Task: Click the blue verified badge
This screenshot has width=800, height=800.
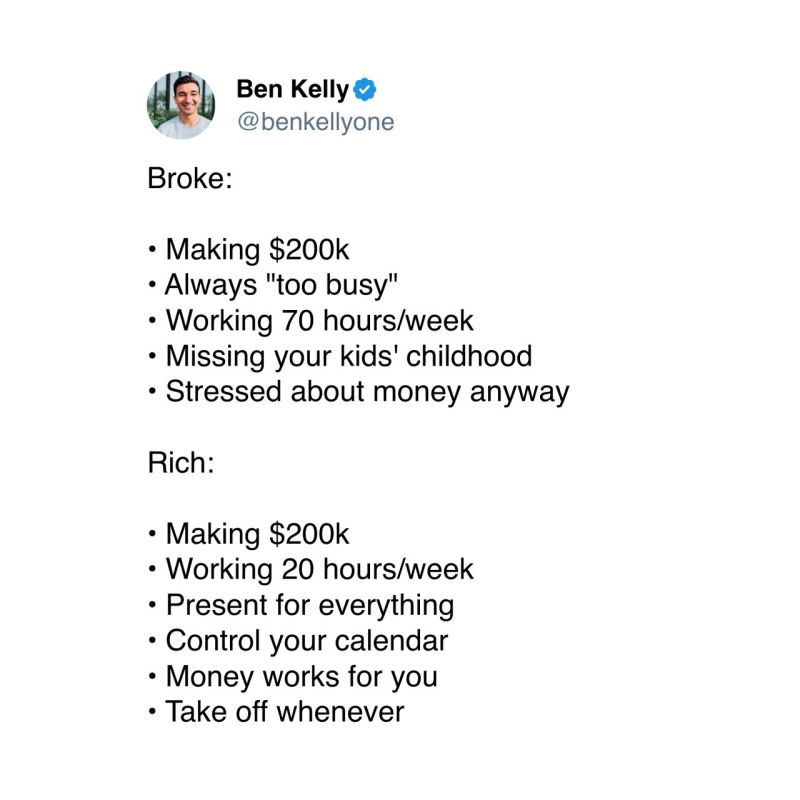Action: coord(365,90)
